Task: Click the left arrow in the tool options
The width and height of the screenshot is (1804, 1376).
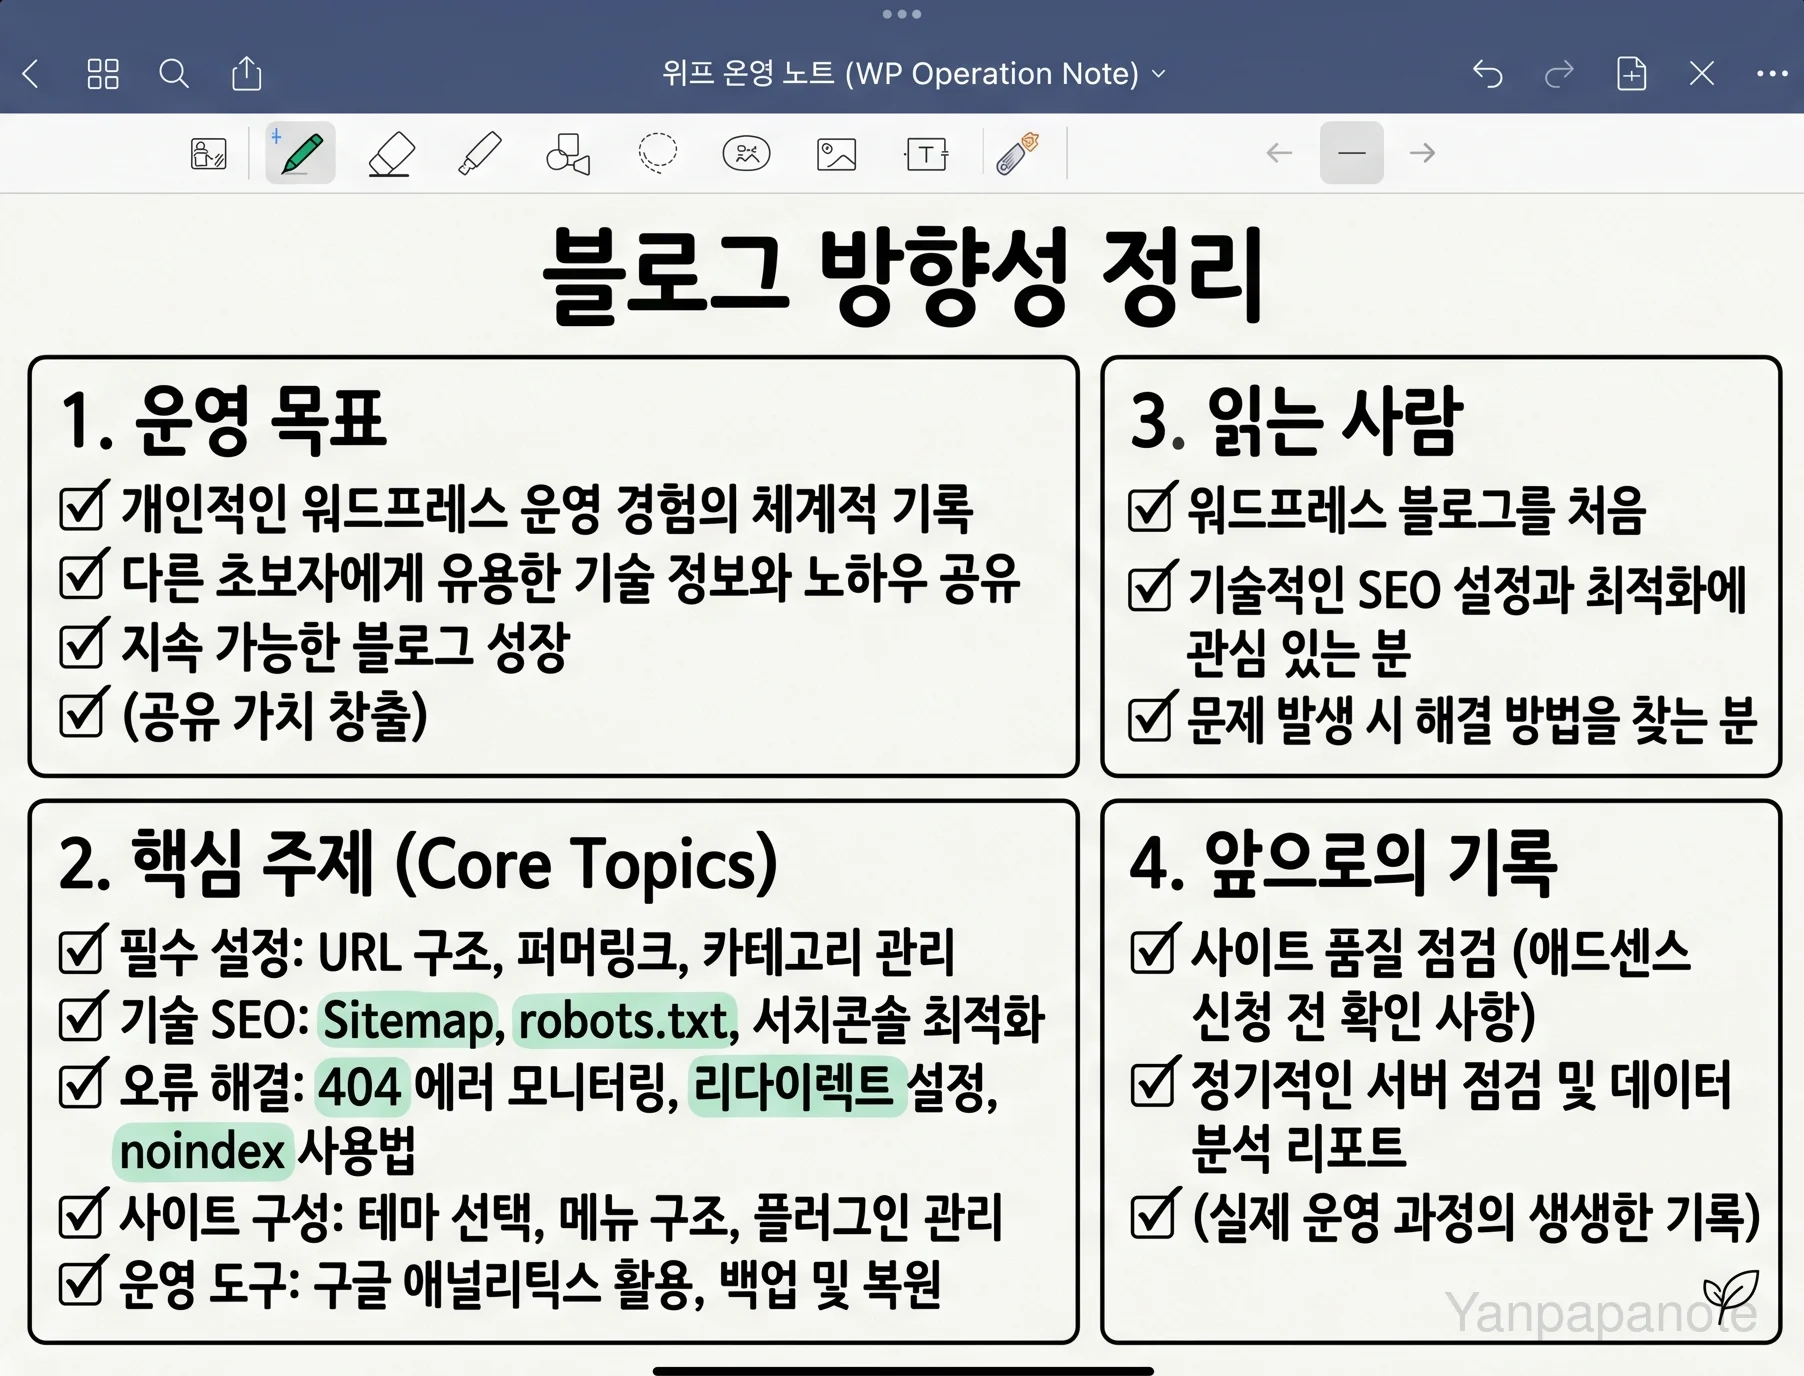Action: (1279, 153)
